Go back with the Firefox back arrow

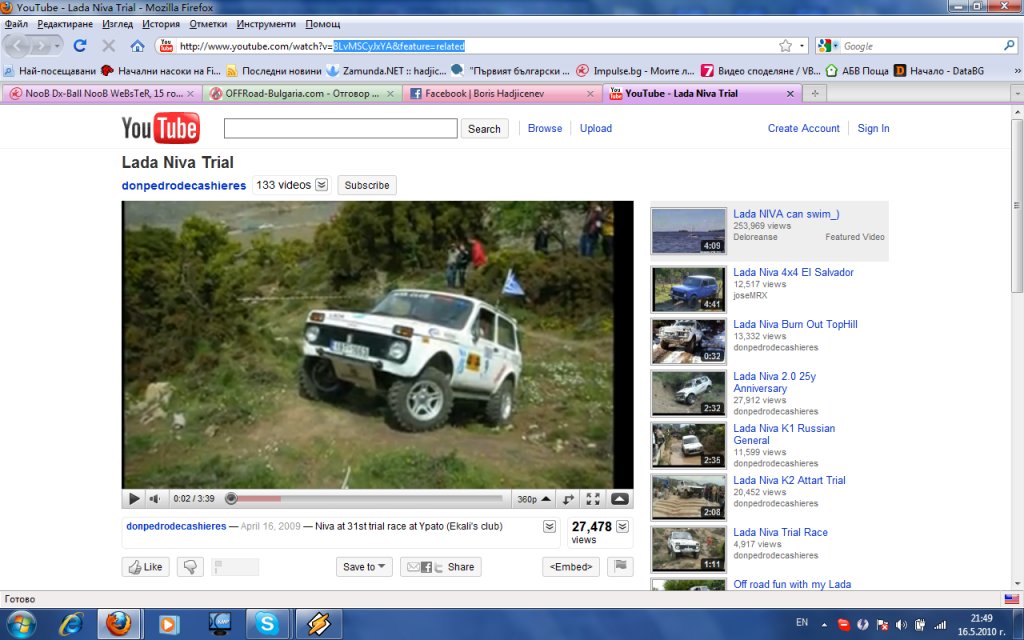pos(18,46)
